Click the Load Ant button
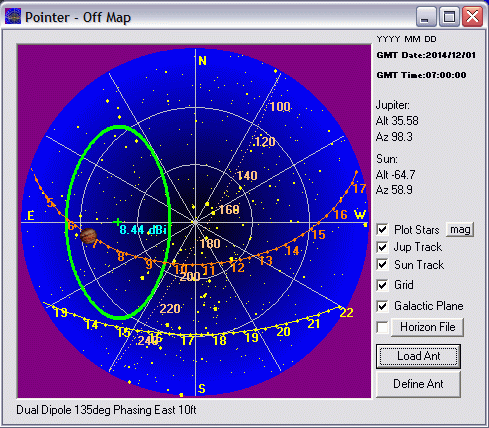The height and width of the screenshot is (428, 489). pos(419,356)
